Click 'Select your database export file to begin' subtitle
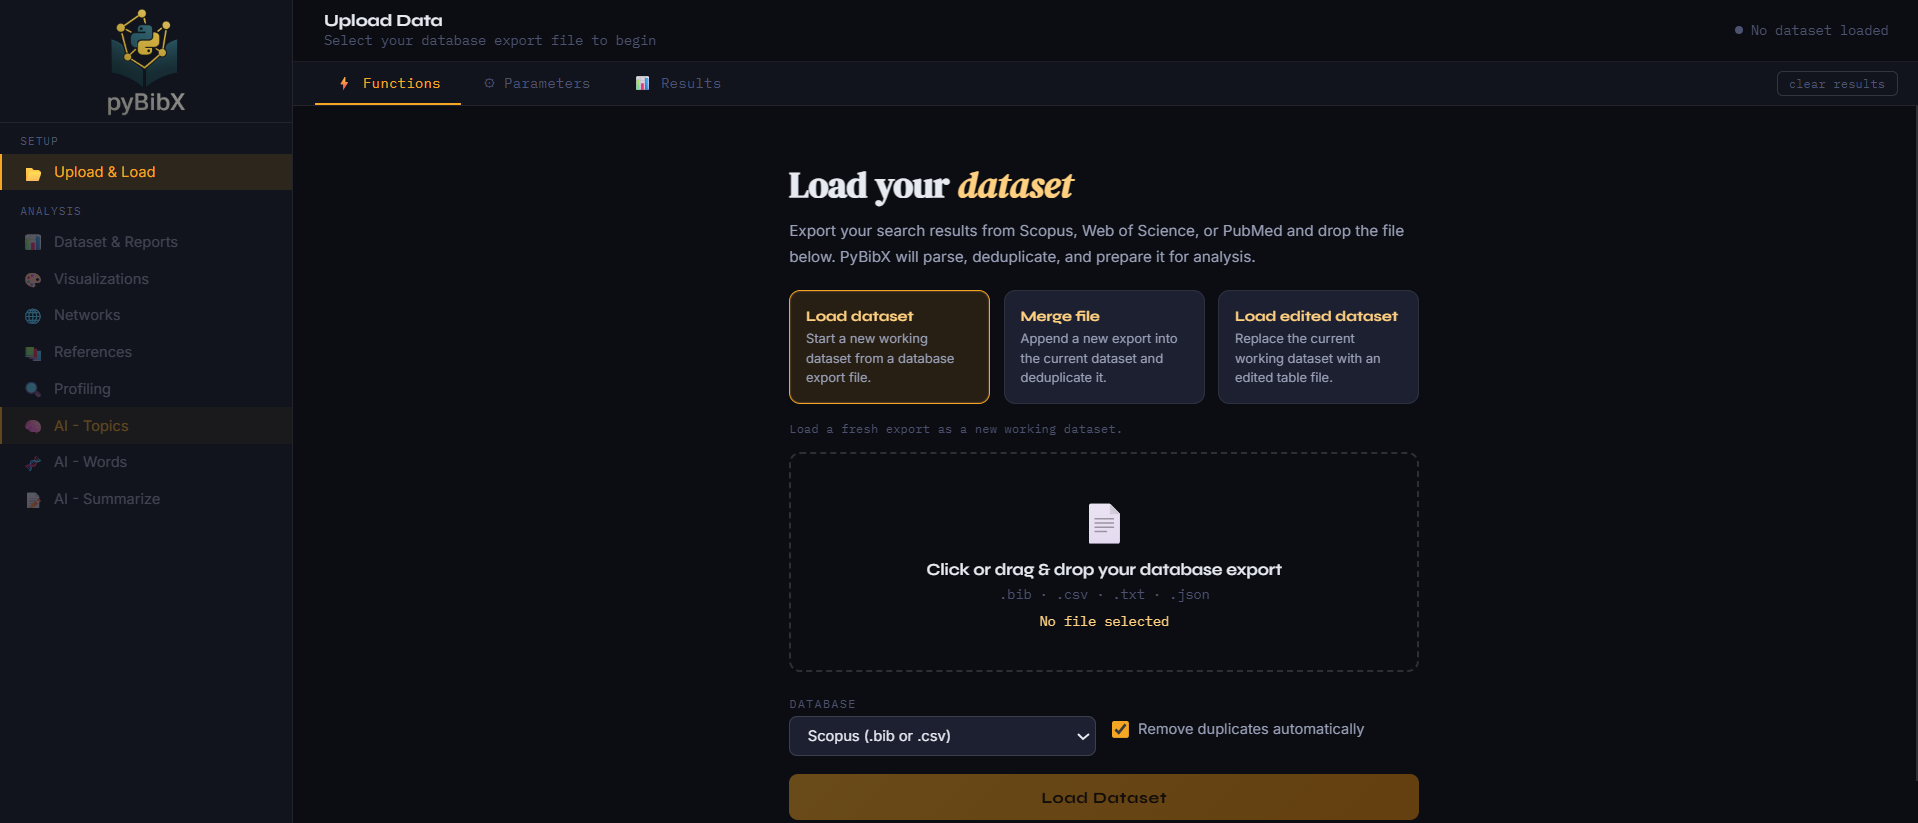The width and height of the screenshot is (1918, 823). 490,41
